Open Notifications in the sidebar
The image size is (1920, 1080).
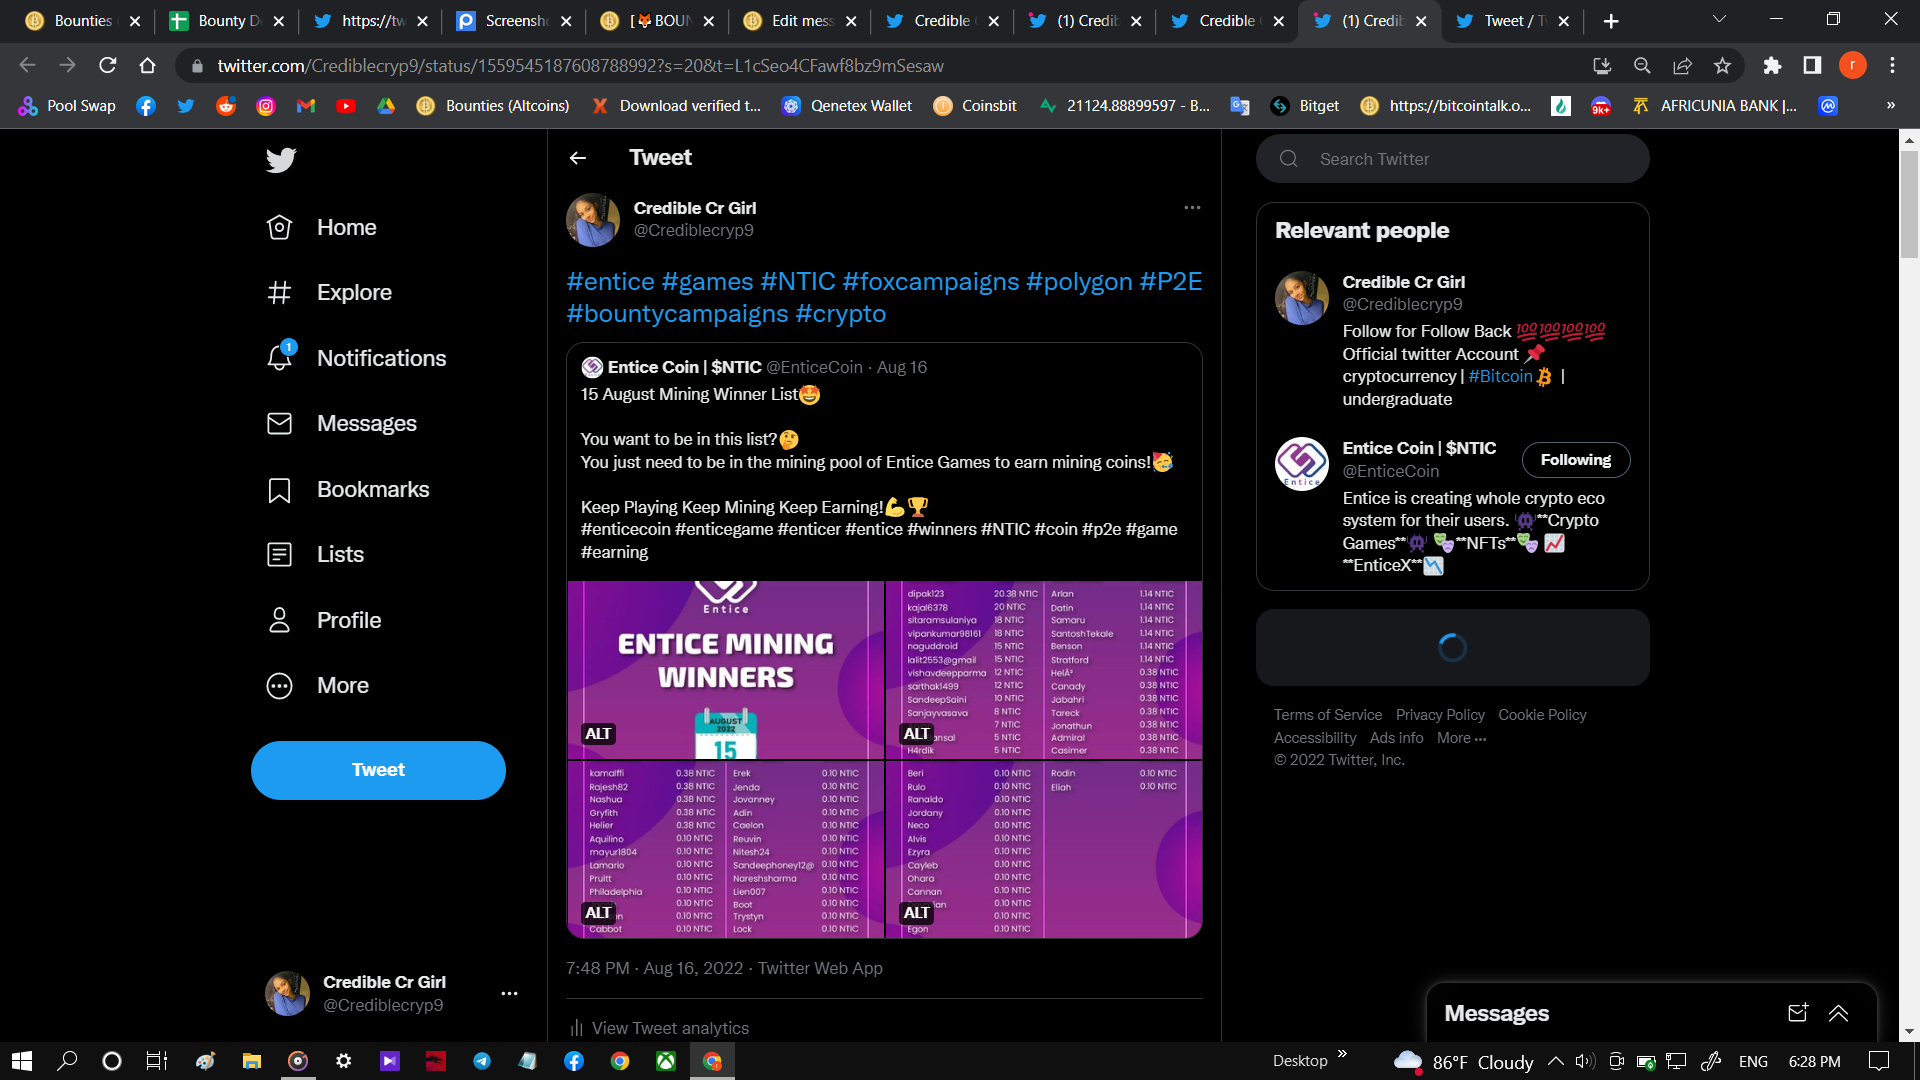[356, 358]
